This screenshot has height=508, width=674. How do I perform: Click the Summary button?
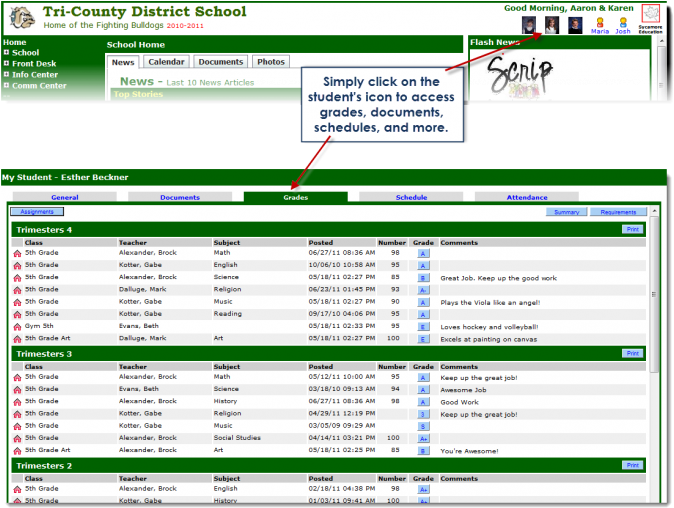(567, 212)
